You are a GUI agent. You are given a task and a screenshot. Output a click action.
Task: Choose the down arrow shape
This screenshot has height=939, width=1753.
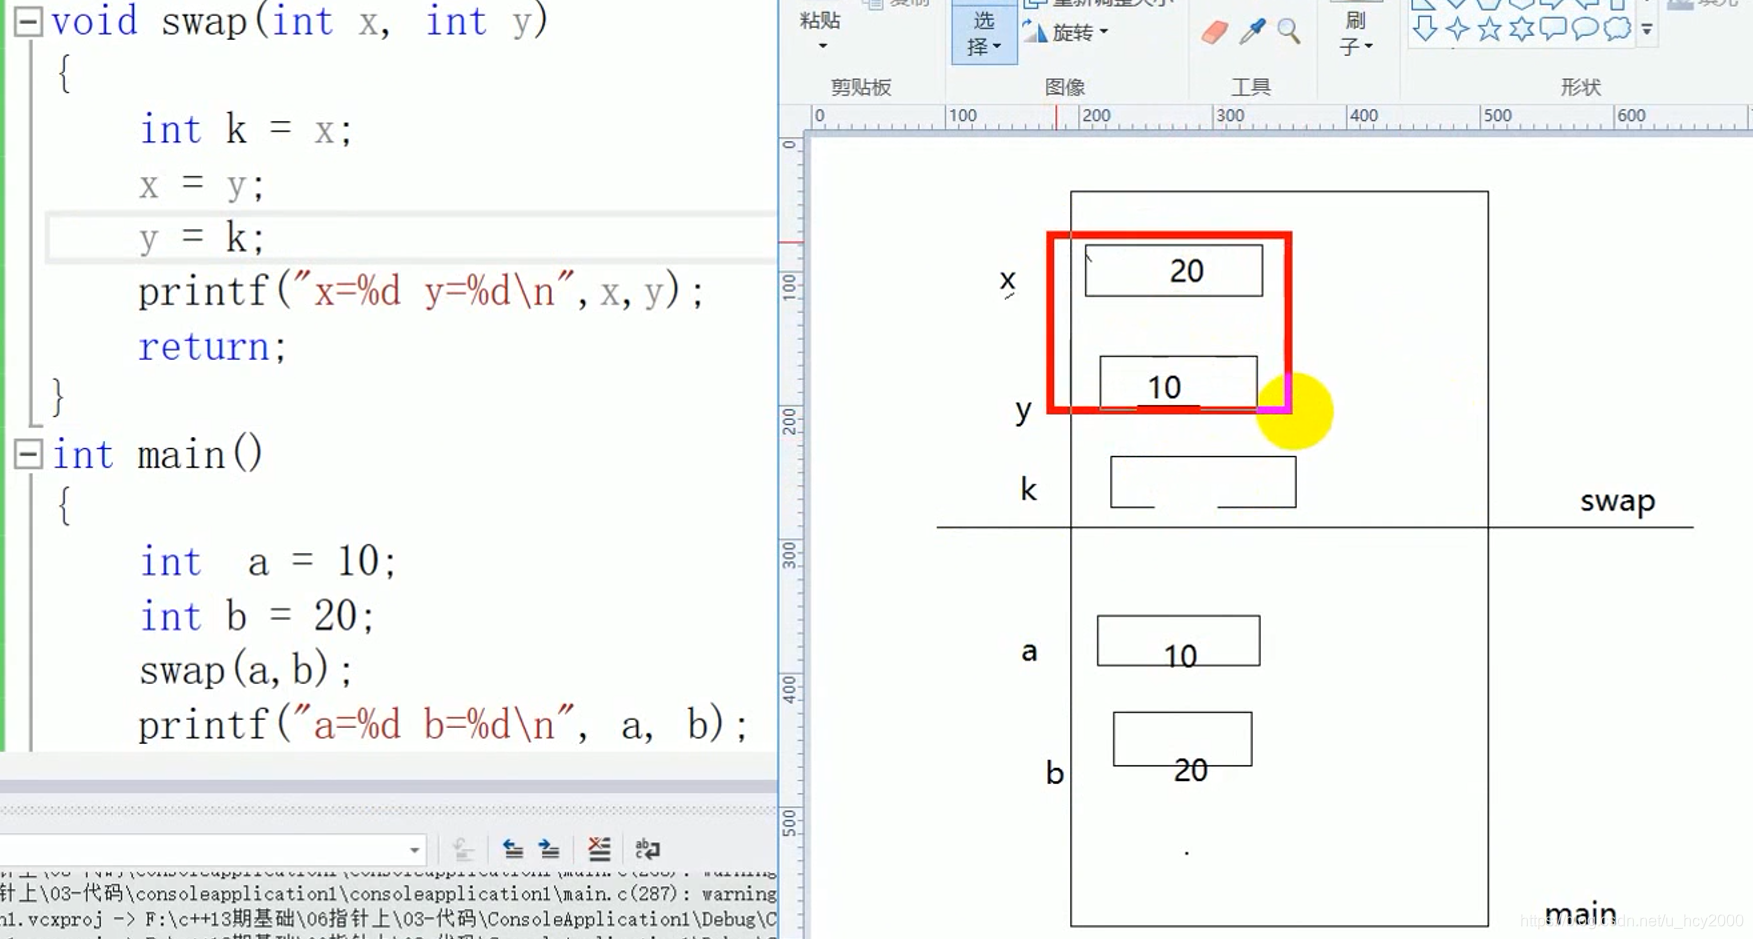[x=1425, y=29]
